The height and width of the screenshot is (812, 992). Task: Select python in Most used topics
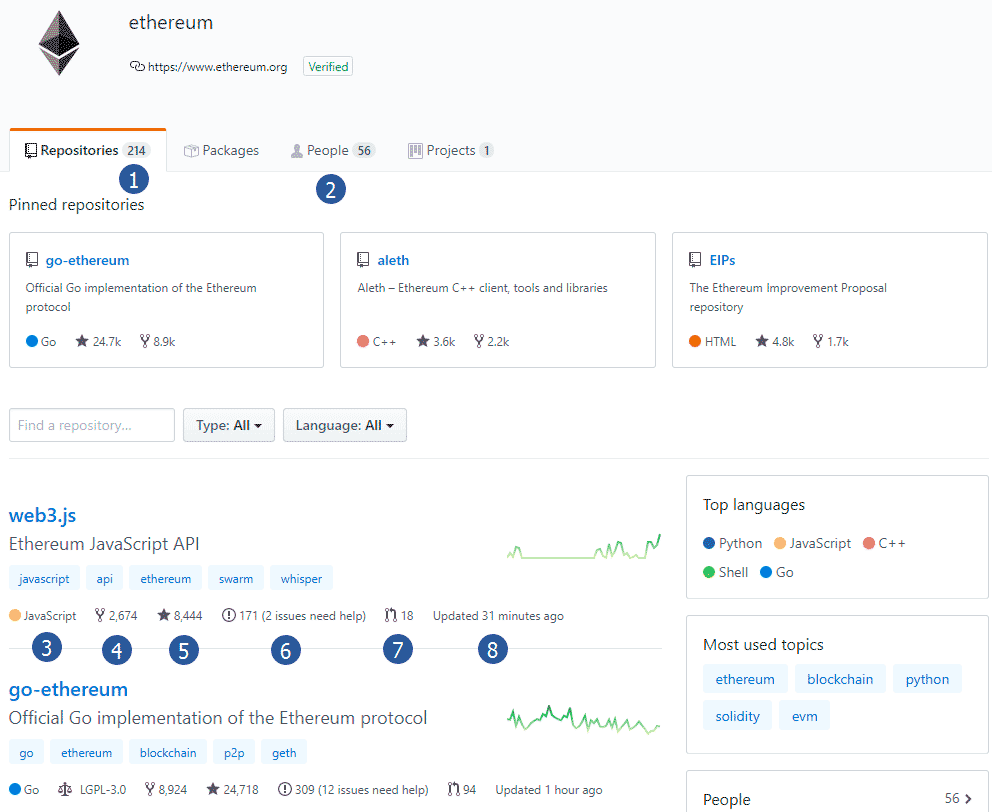tap(927, 679)
